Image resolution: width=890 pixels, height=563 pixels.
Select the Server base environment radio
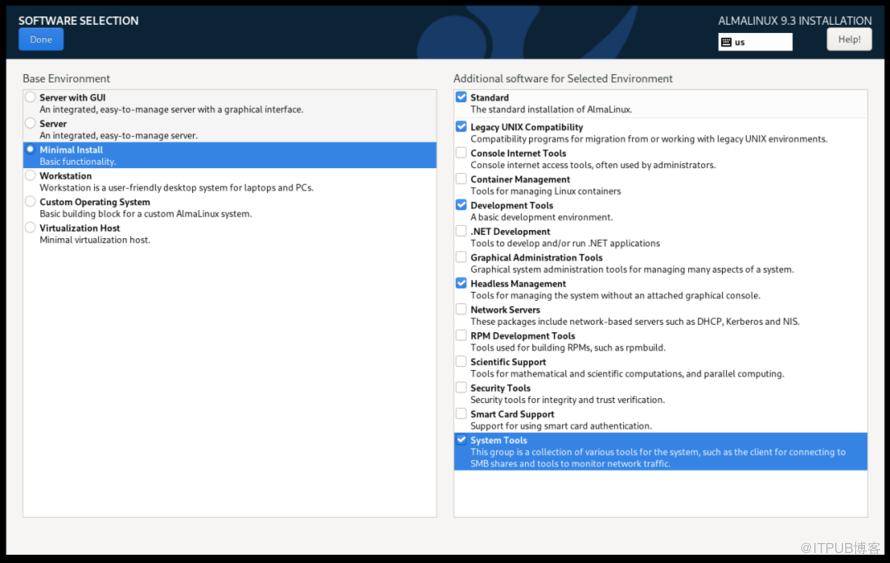tap(31, 123)
